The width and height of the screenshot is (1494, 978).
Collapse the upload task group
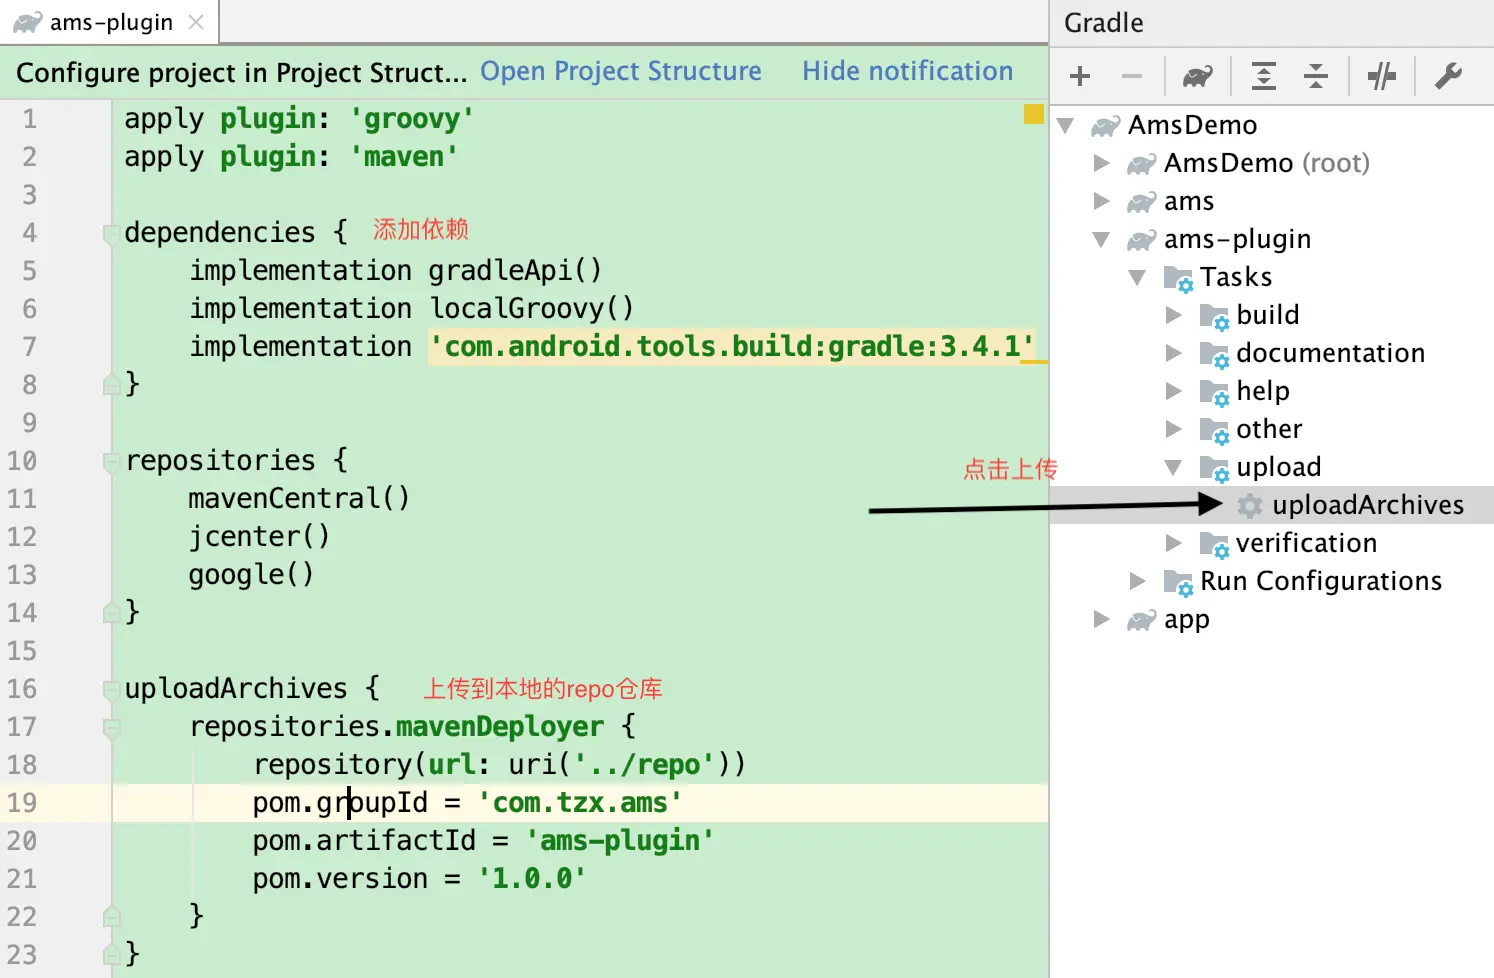pos(1174,467)
